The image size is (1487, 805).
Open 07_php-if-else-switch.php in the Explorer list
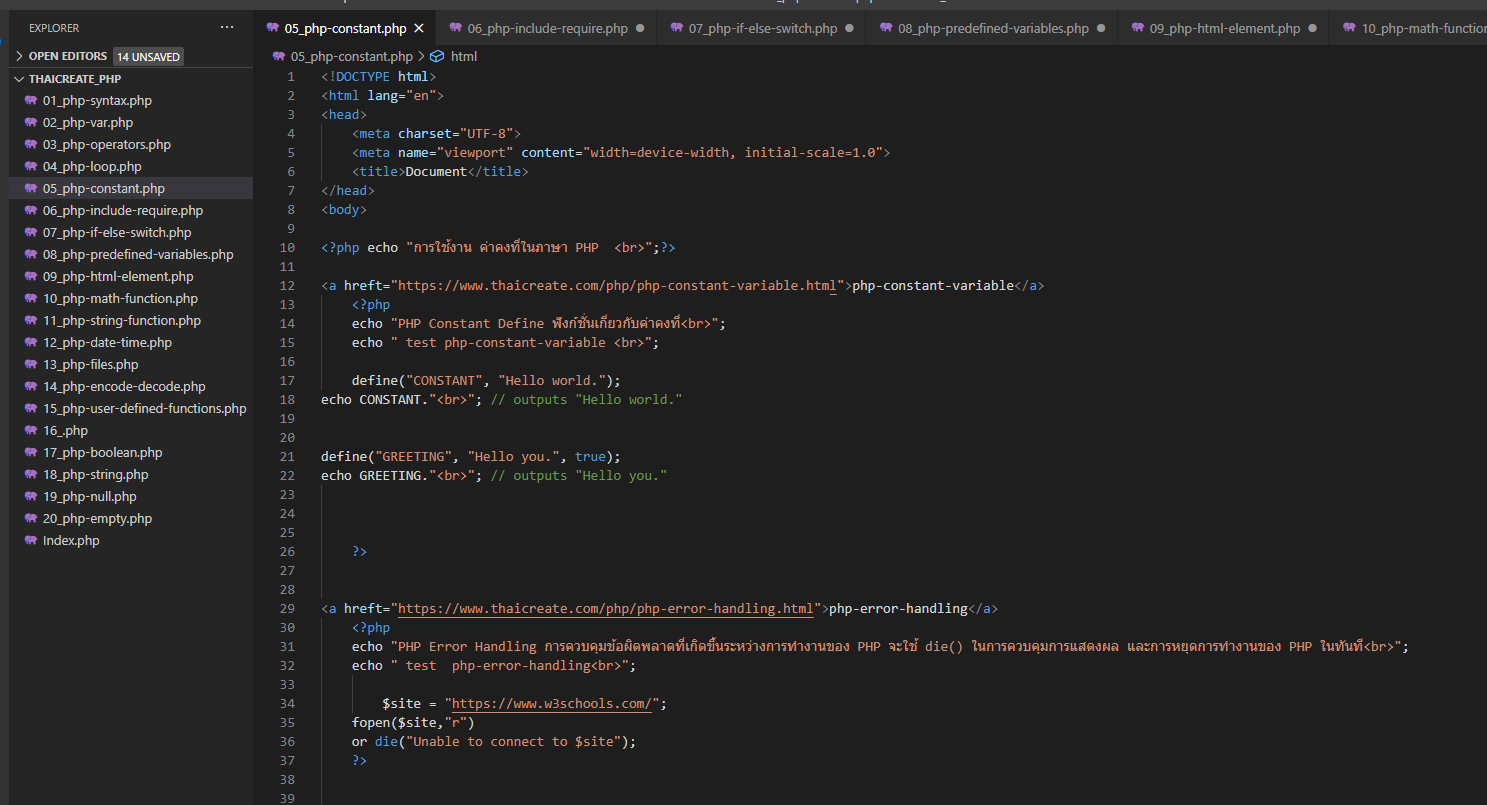point(117,232)
